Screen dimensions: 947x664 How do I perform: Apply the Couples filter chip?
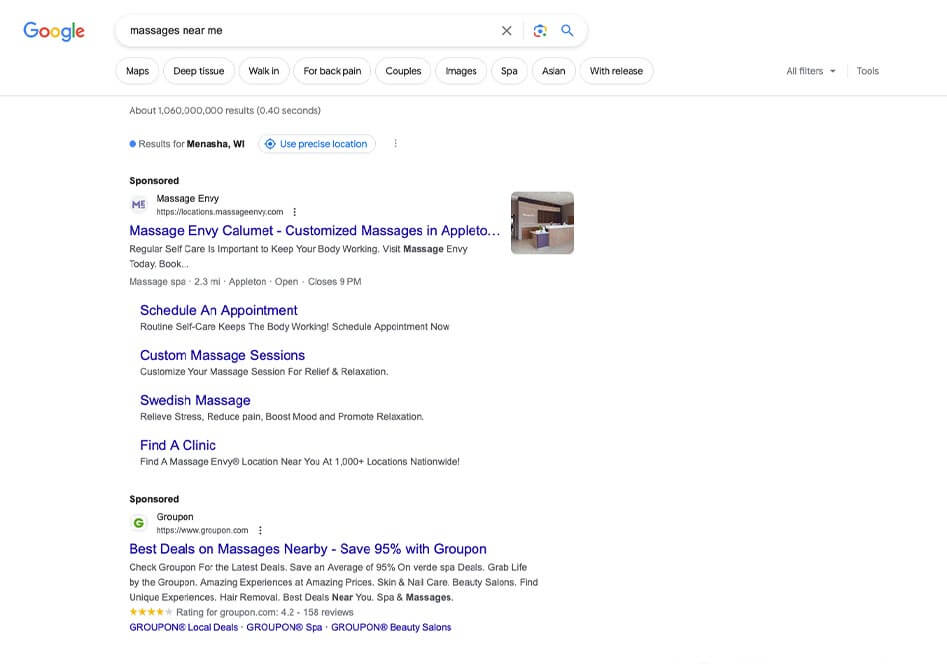pyautogui.click(x=403, y=71)
